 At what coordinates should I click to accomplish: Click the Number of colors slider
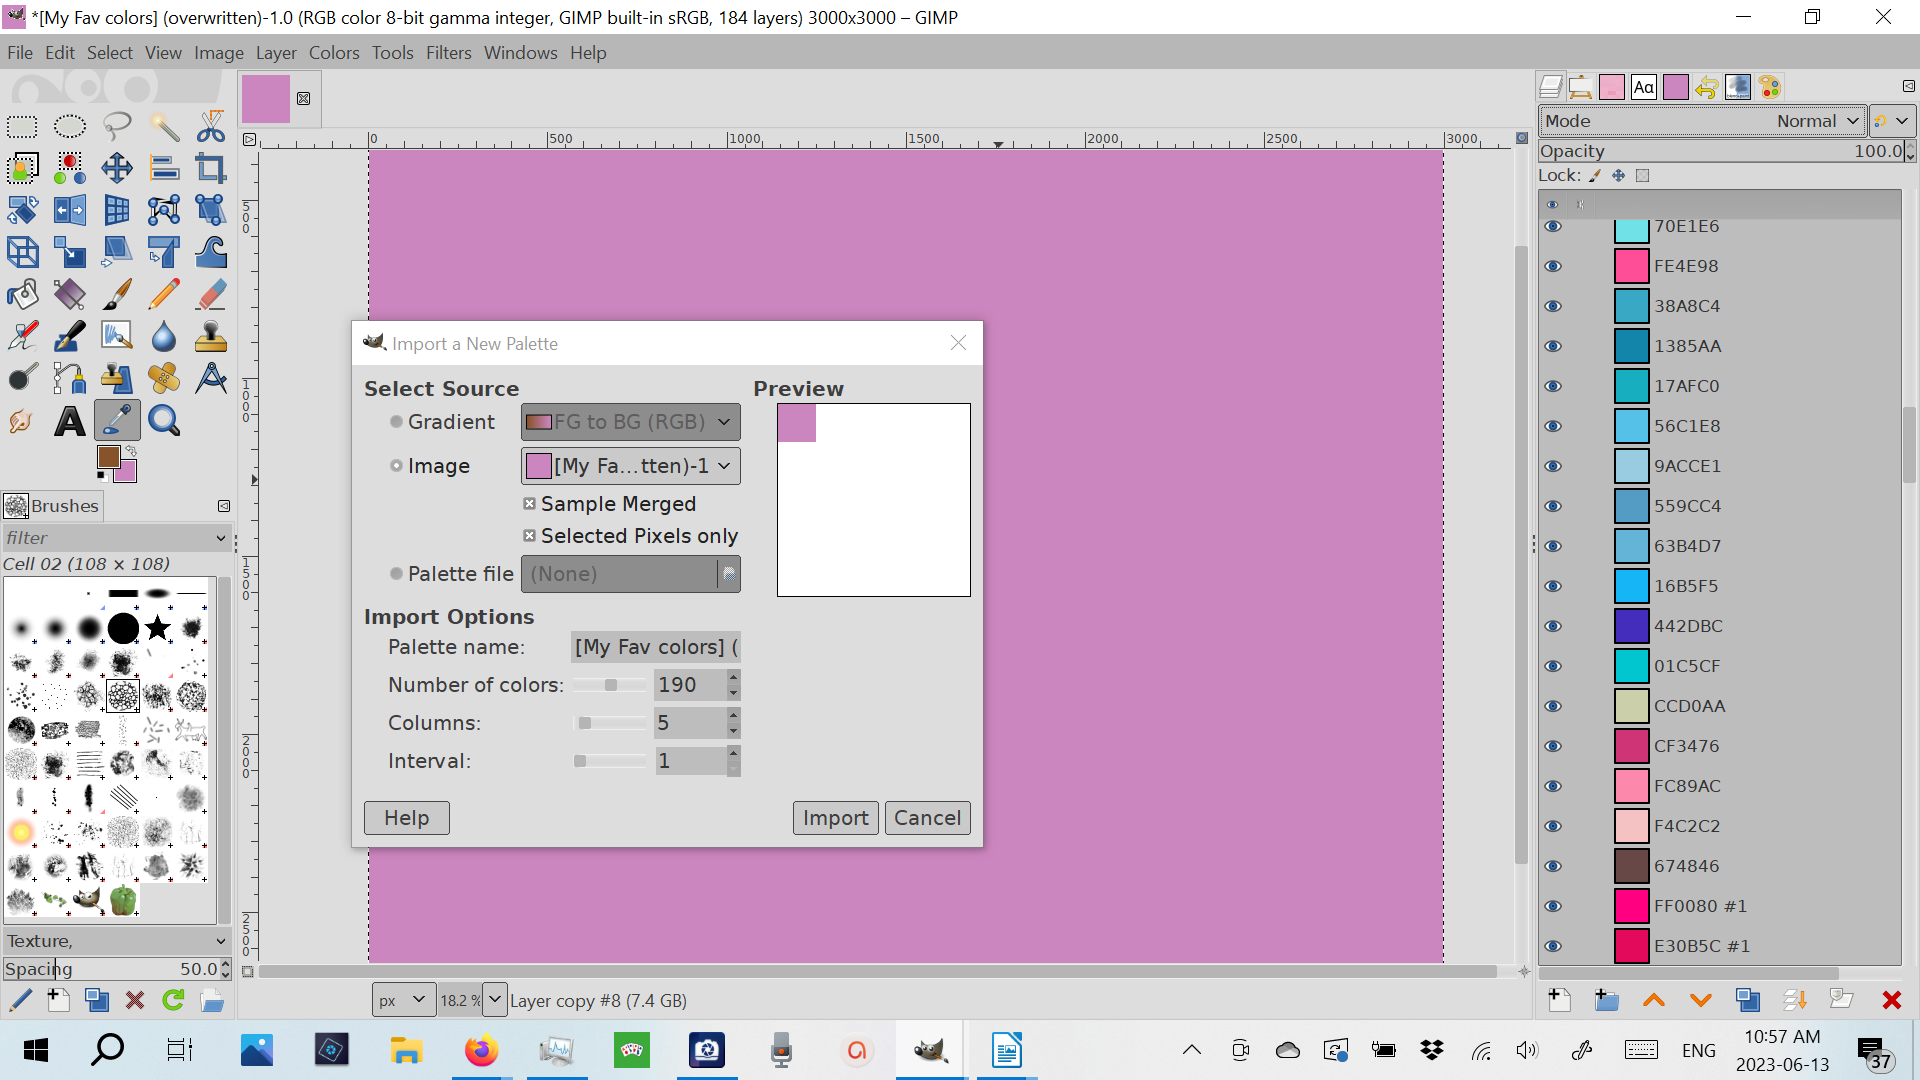coord(610,685)
